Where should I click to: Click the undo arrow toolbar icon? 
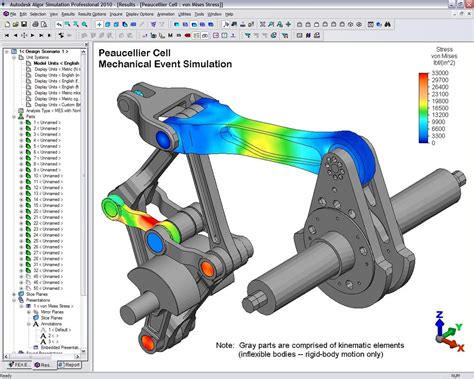[x=59, y=24]
